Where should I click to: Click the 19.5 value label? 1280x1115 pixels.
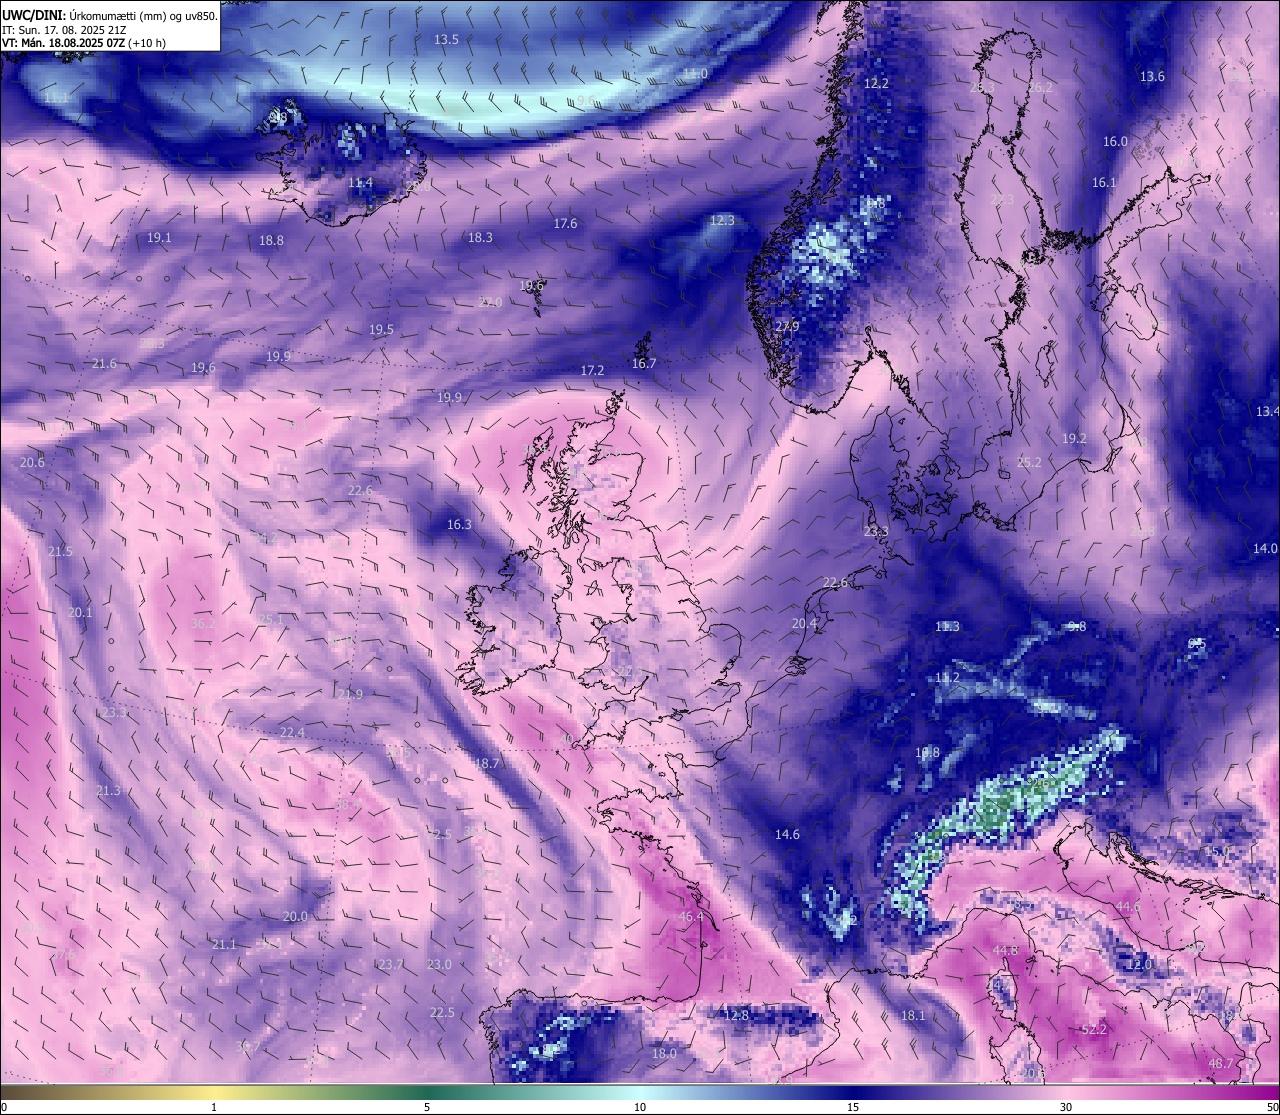pos(381,329)
